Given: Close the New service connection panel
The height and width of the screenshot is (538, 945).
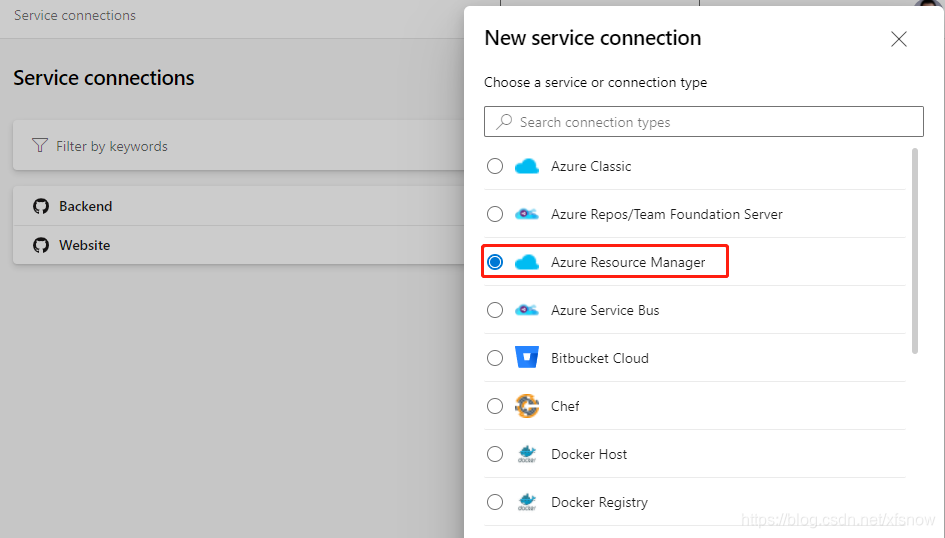Looking at the screenshot, I should click(899, 39).
